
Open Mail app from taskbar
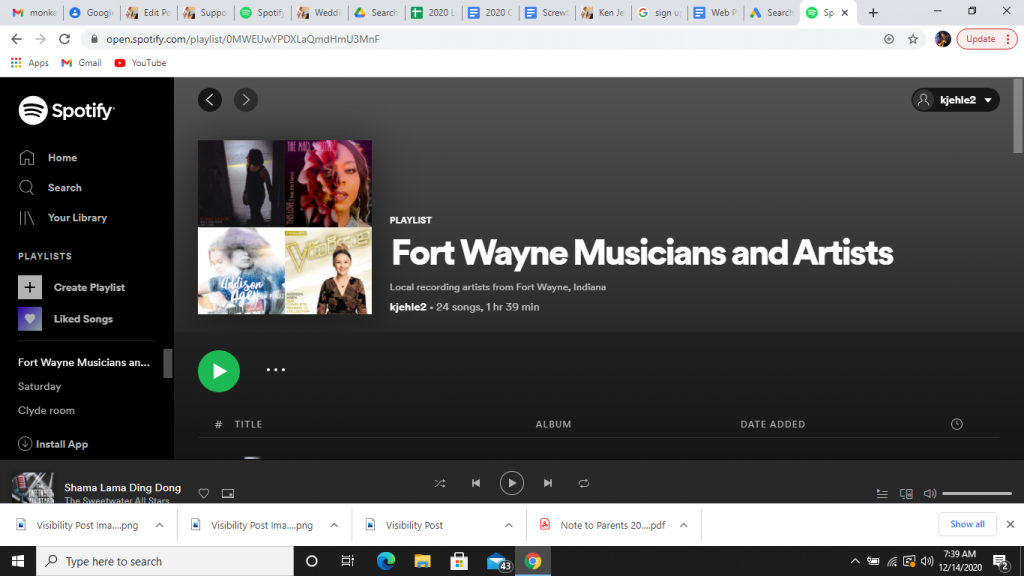[498, 561]
